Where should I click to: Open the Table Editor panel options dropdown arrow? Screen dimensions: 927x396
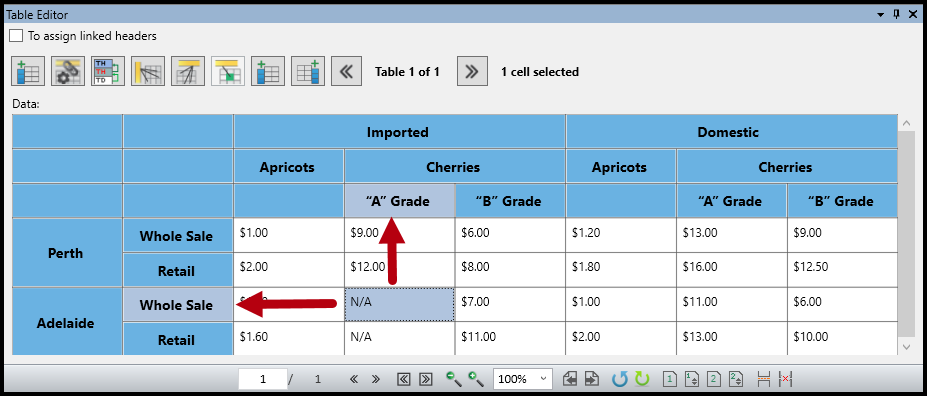pos(881,14)
